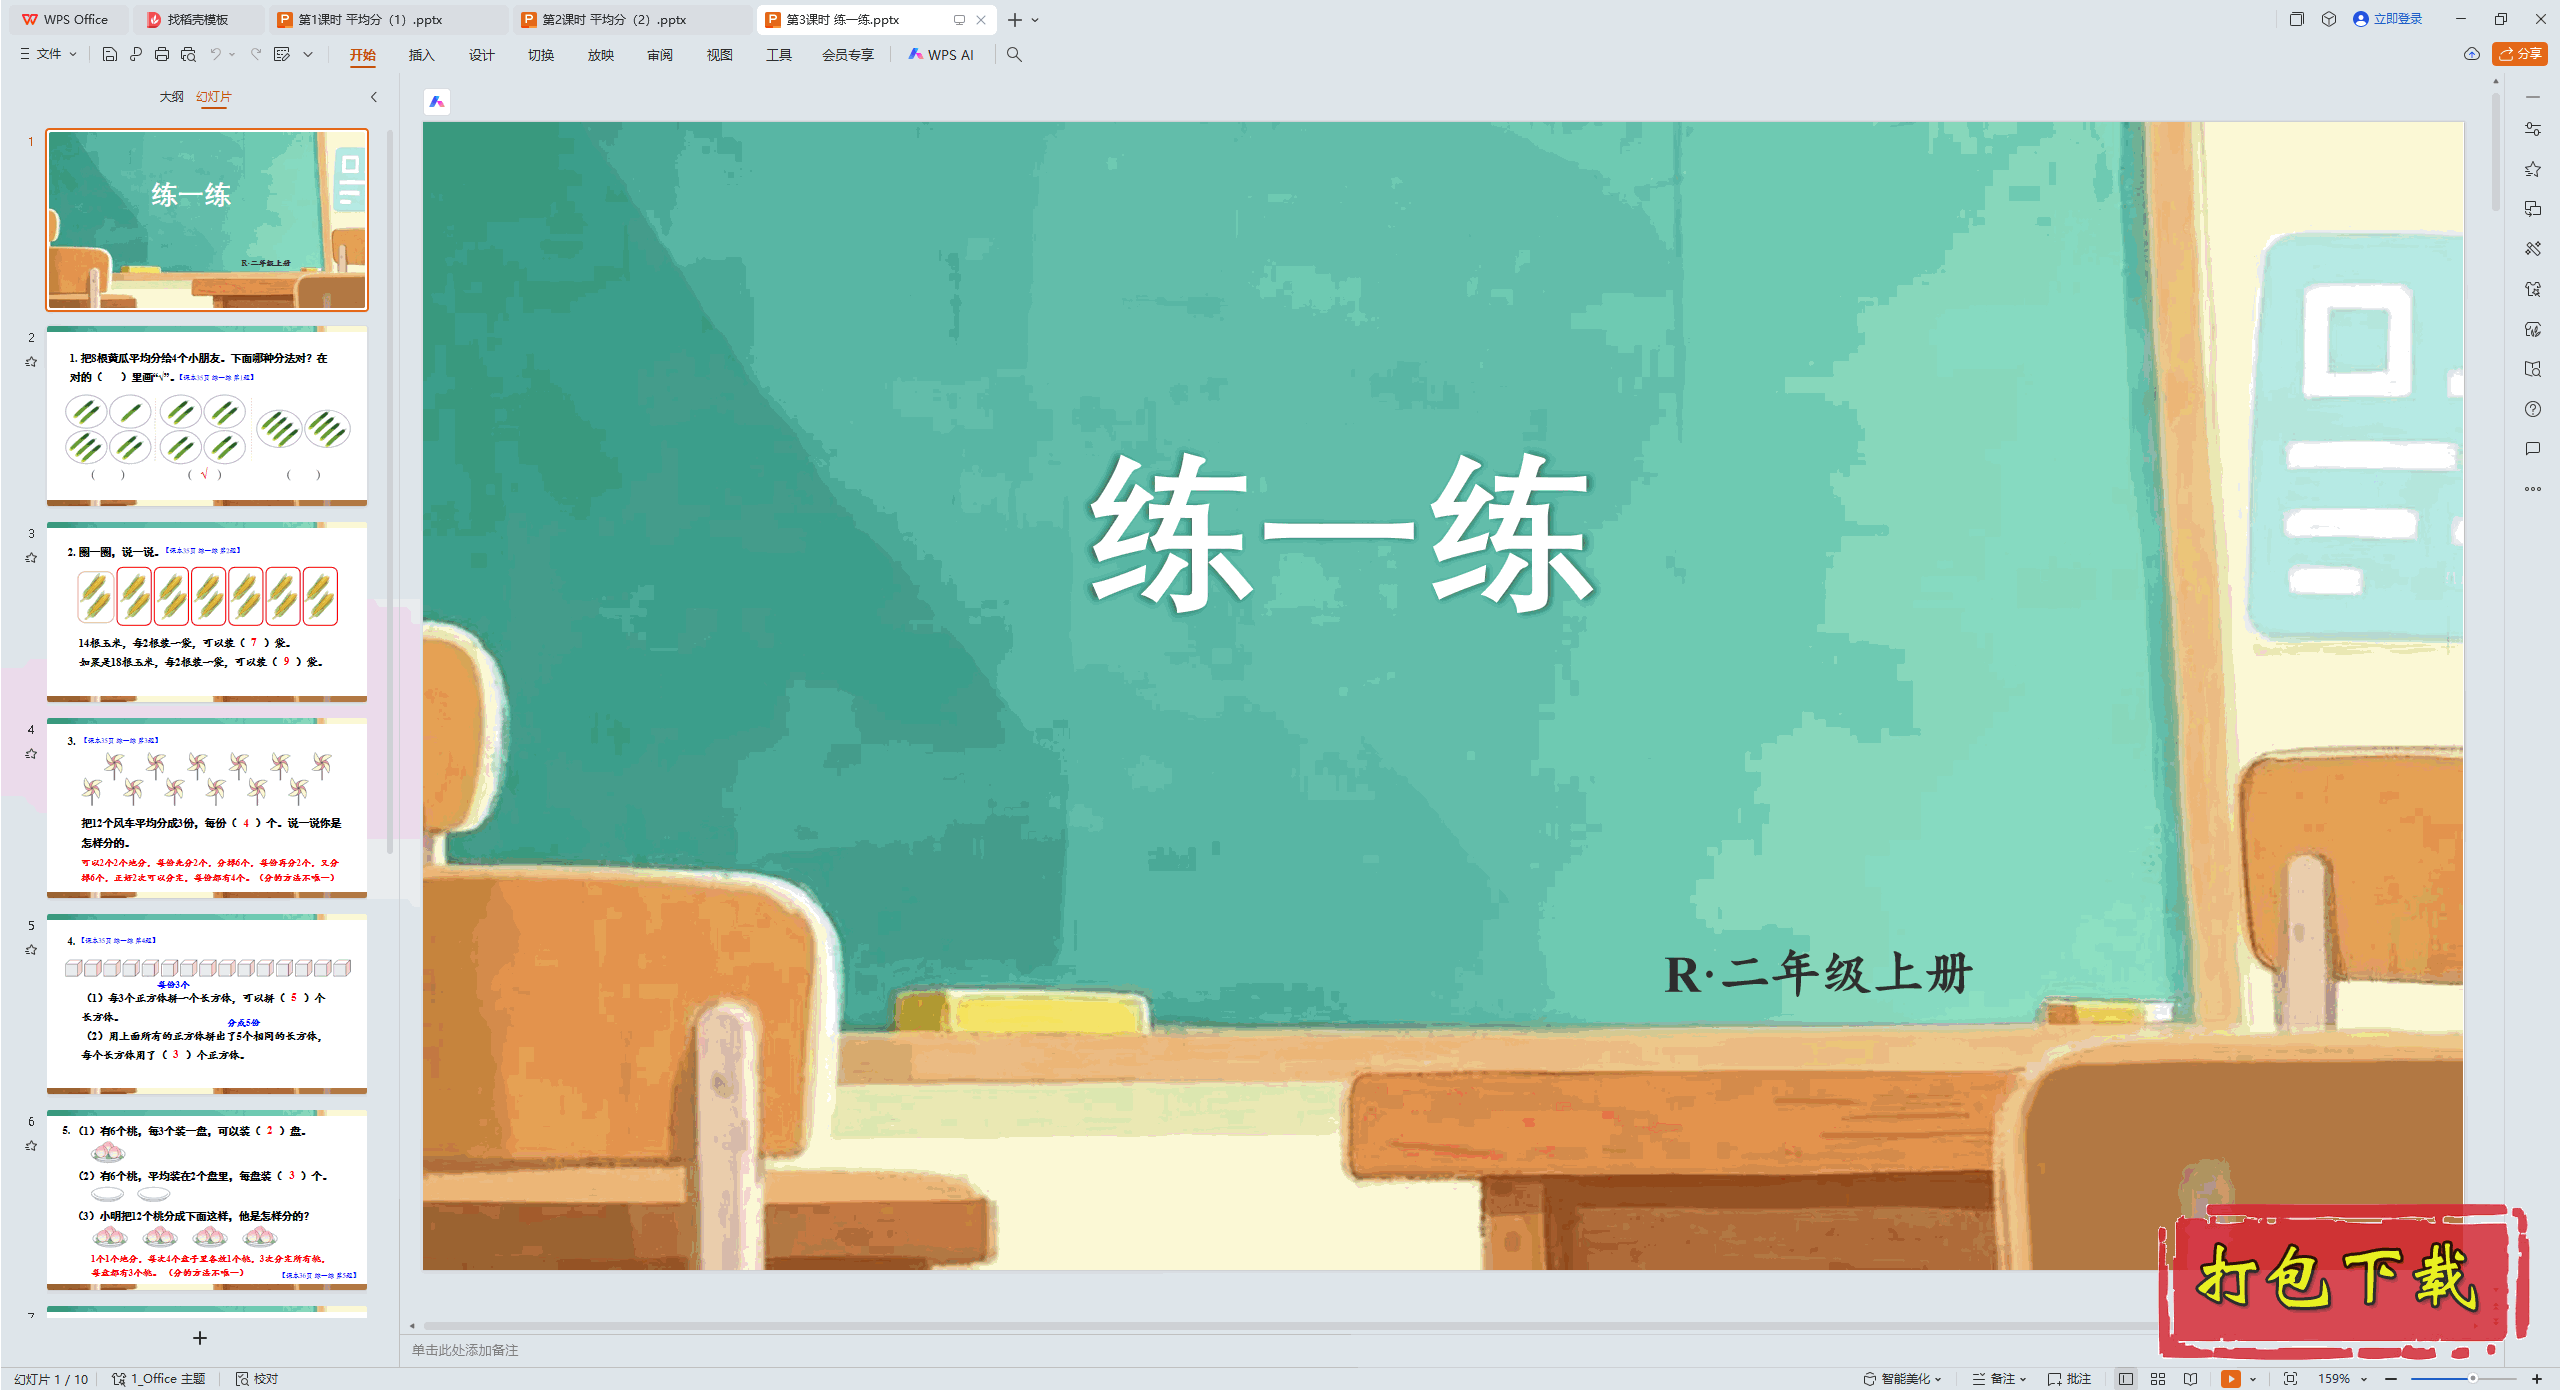Switch to 大纲 outline tab

click(x=171, y=96)
